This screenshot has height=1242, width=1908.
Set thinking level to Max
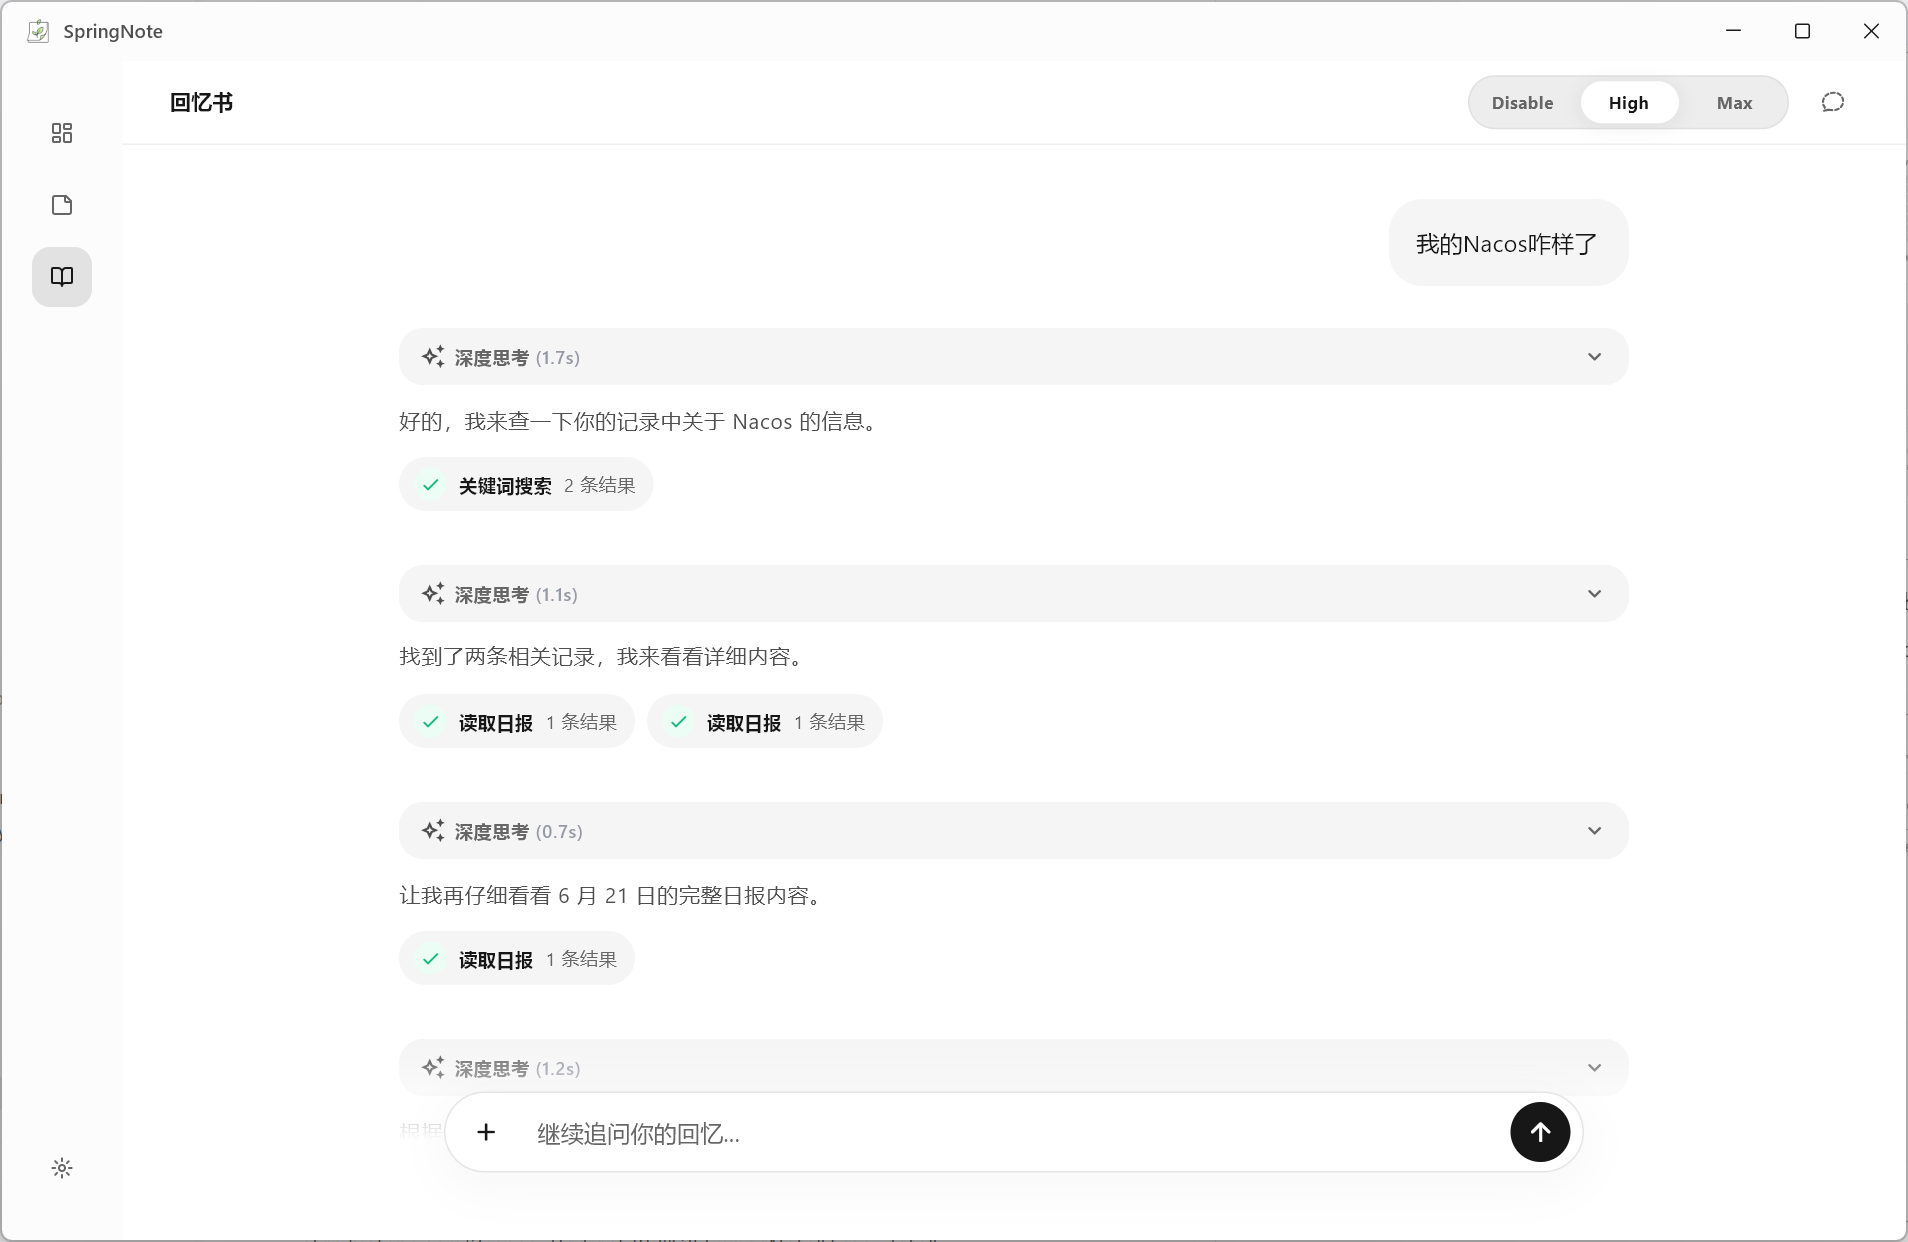1735,103
